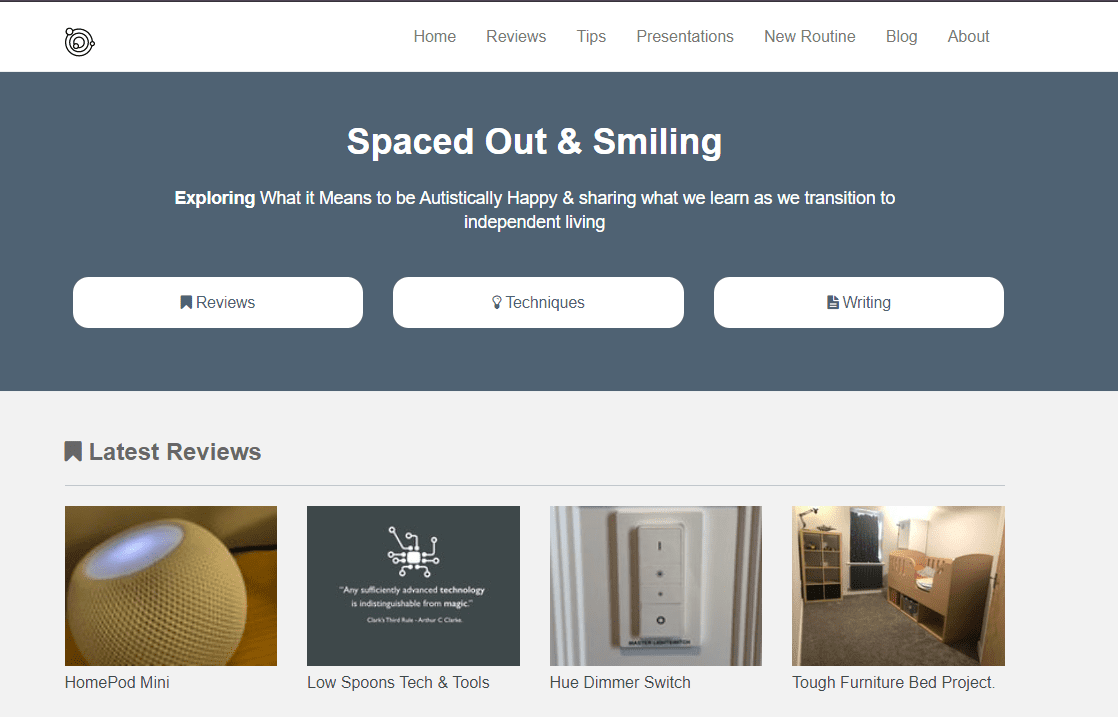Screen dimensions: 1118x717
Task: Open the Home menu item
Action: coord(435,36)
